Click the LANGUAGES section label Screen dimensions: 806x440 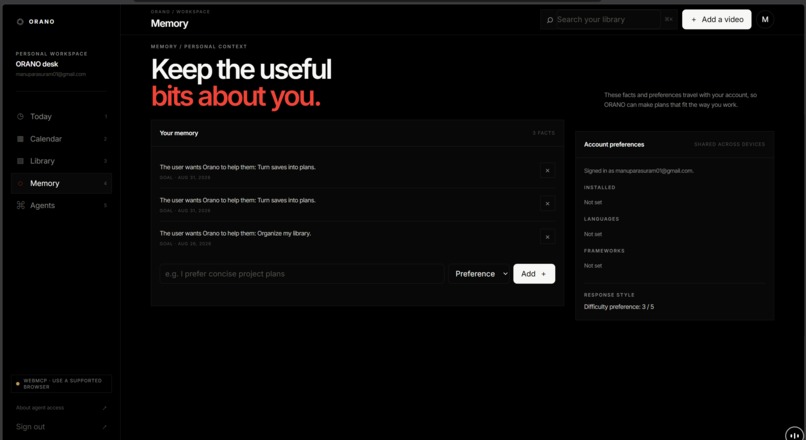(601, 219)
